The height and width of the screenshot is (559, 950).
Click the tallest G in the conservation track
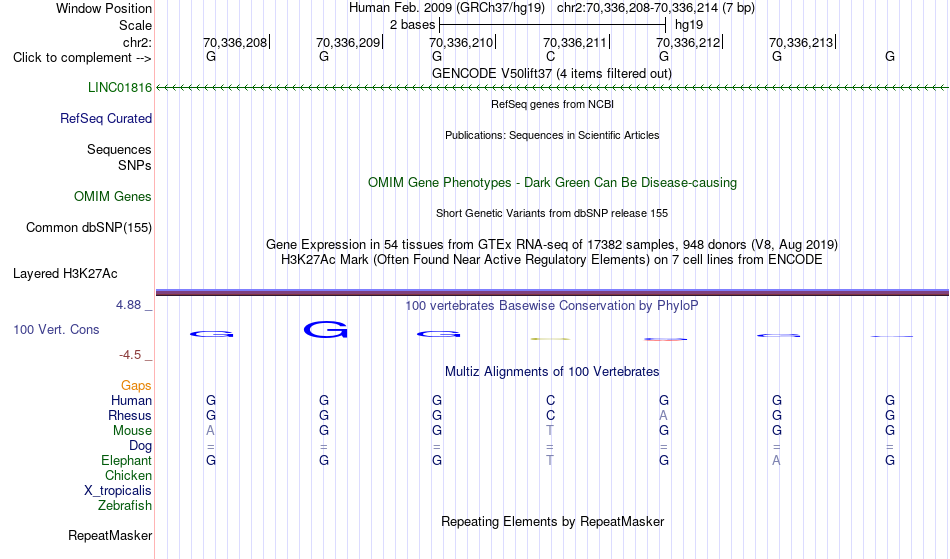[326, 329]
